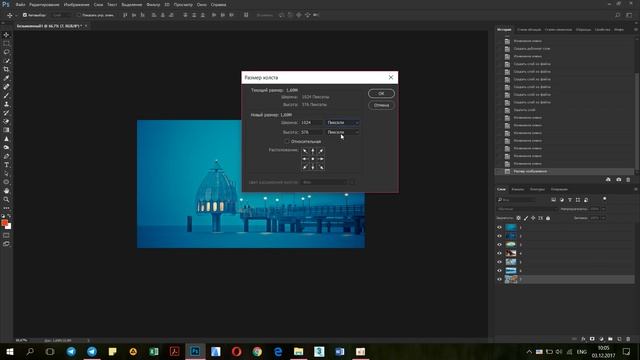Screen dimensions: 640x360
Task: Click the type layer filter icon
Action: (570, 200)
